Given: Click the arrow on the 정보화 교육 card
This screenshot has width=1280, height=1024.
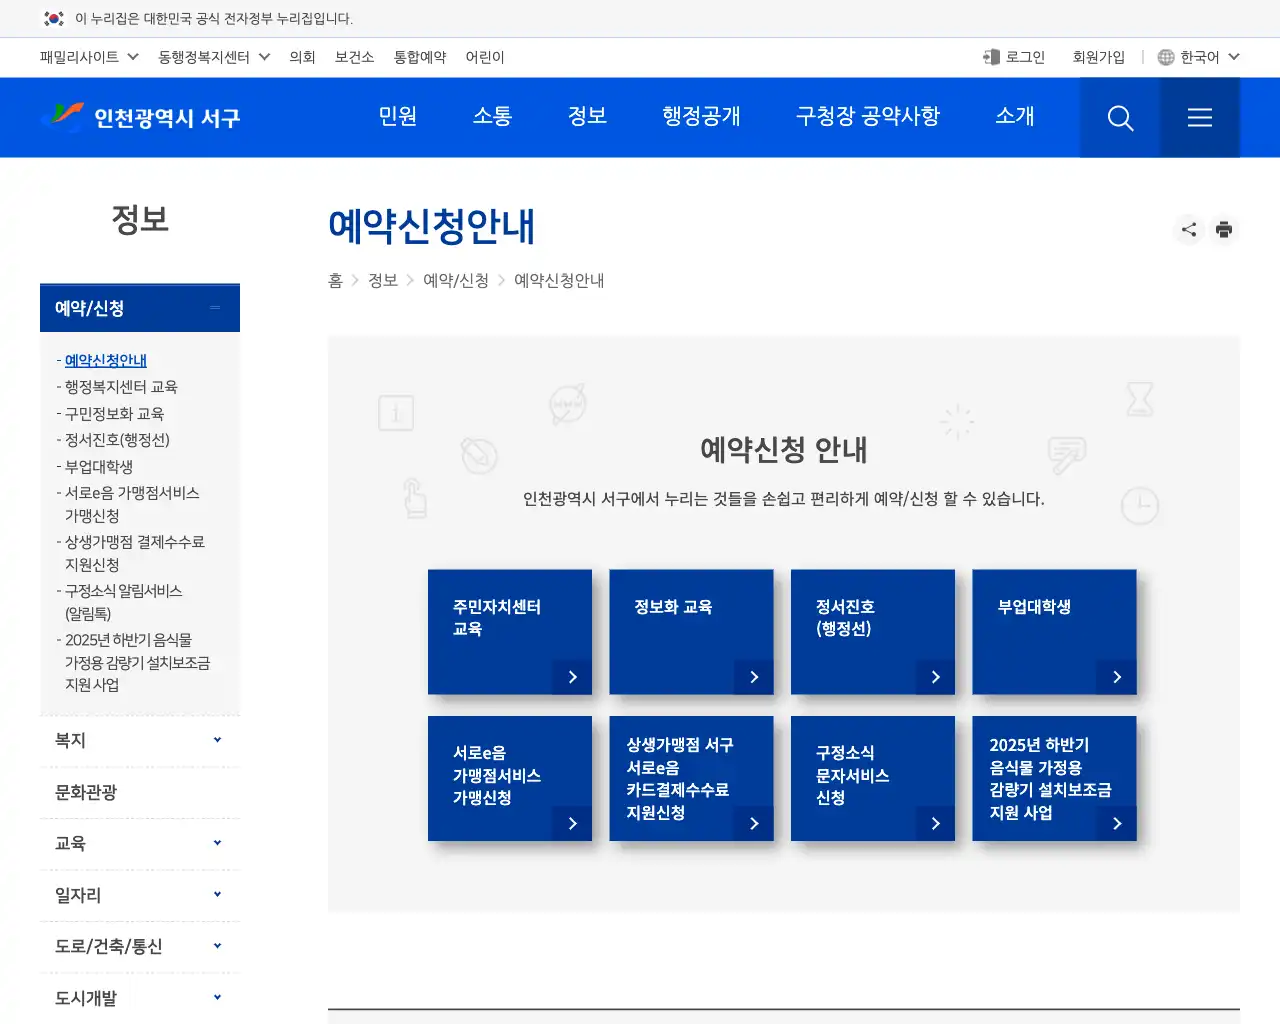Looking at the screenshot, I should [x=753, y=677].
